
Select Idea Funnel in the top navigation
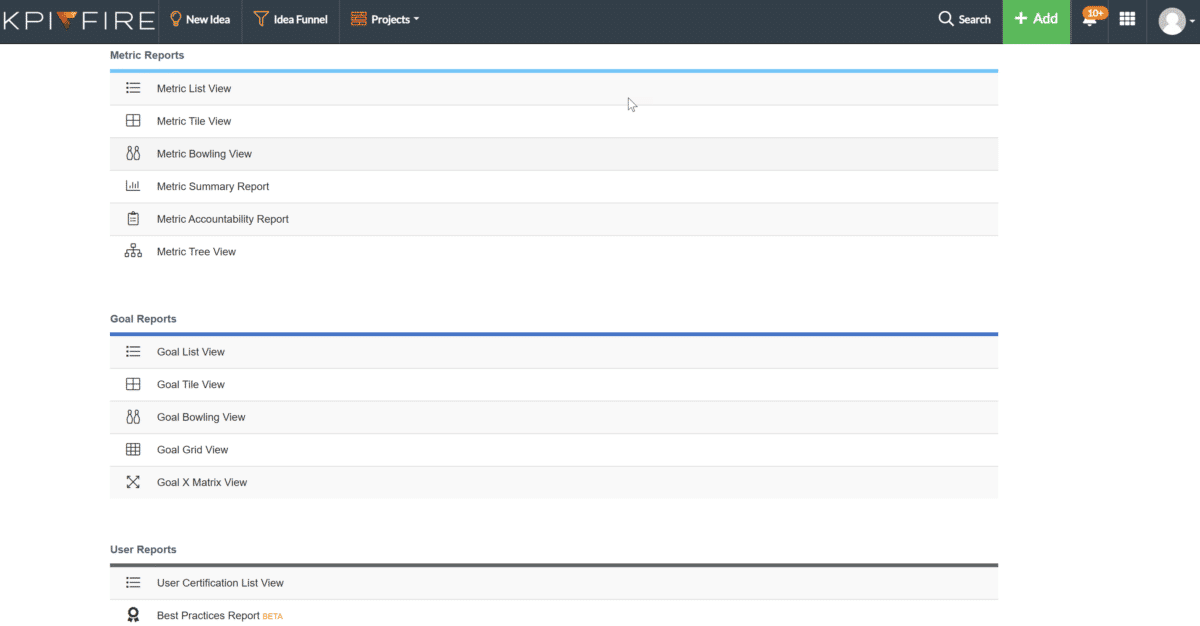[300, 20]
